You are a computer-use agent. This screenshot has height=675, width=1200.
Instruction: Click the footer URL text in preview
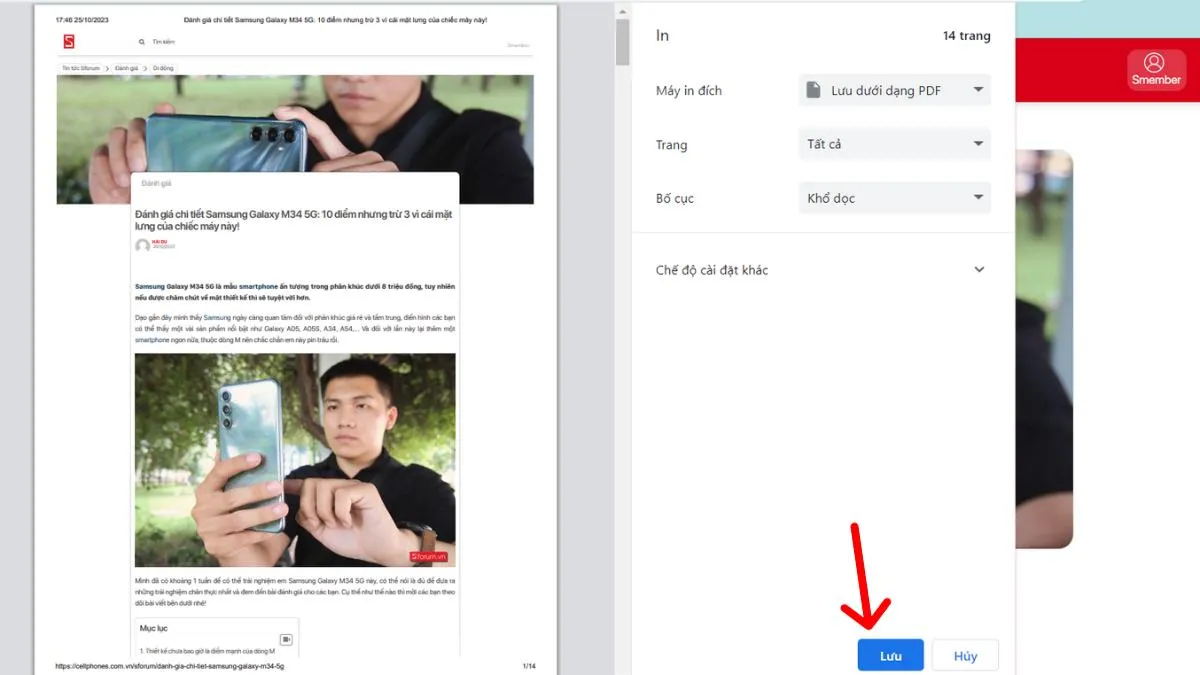click(x=170, y=666)
